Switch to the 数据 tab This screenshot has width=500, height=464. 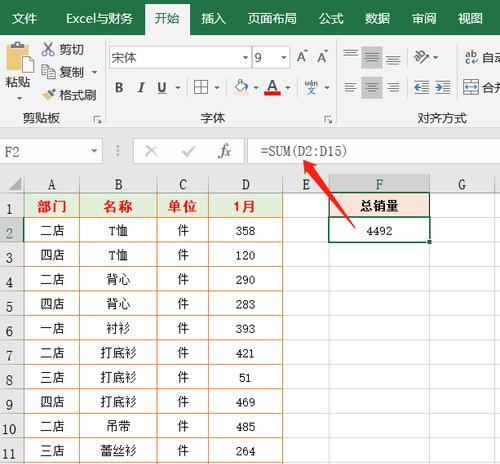tap(377, 18)
